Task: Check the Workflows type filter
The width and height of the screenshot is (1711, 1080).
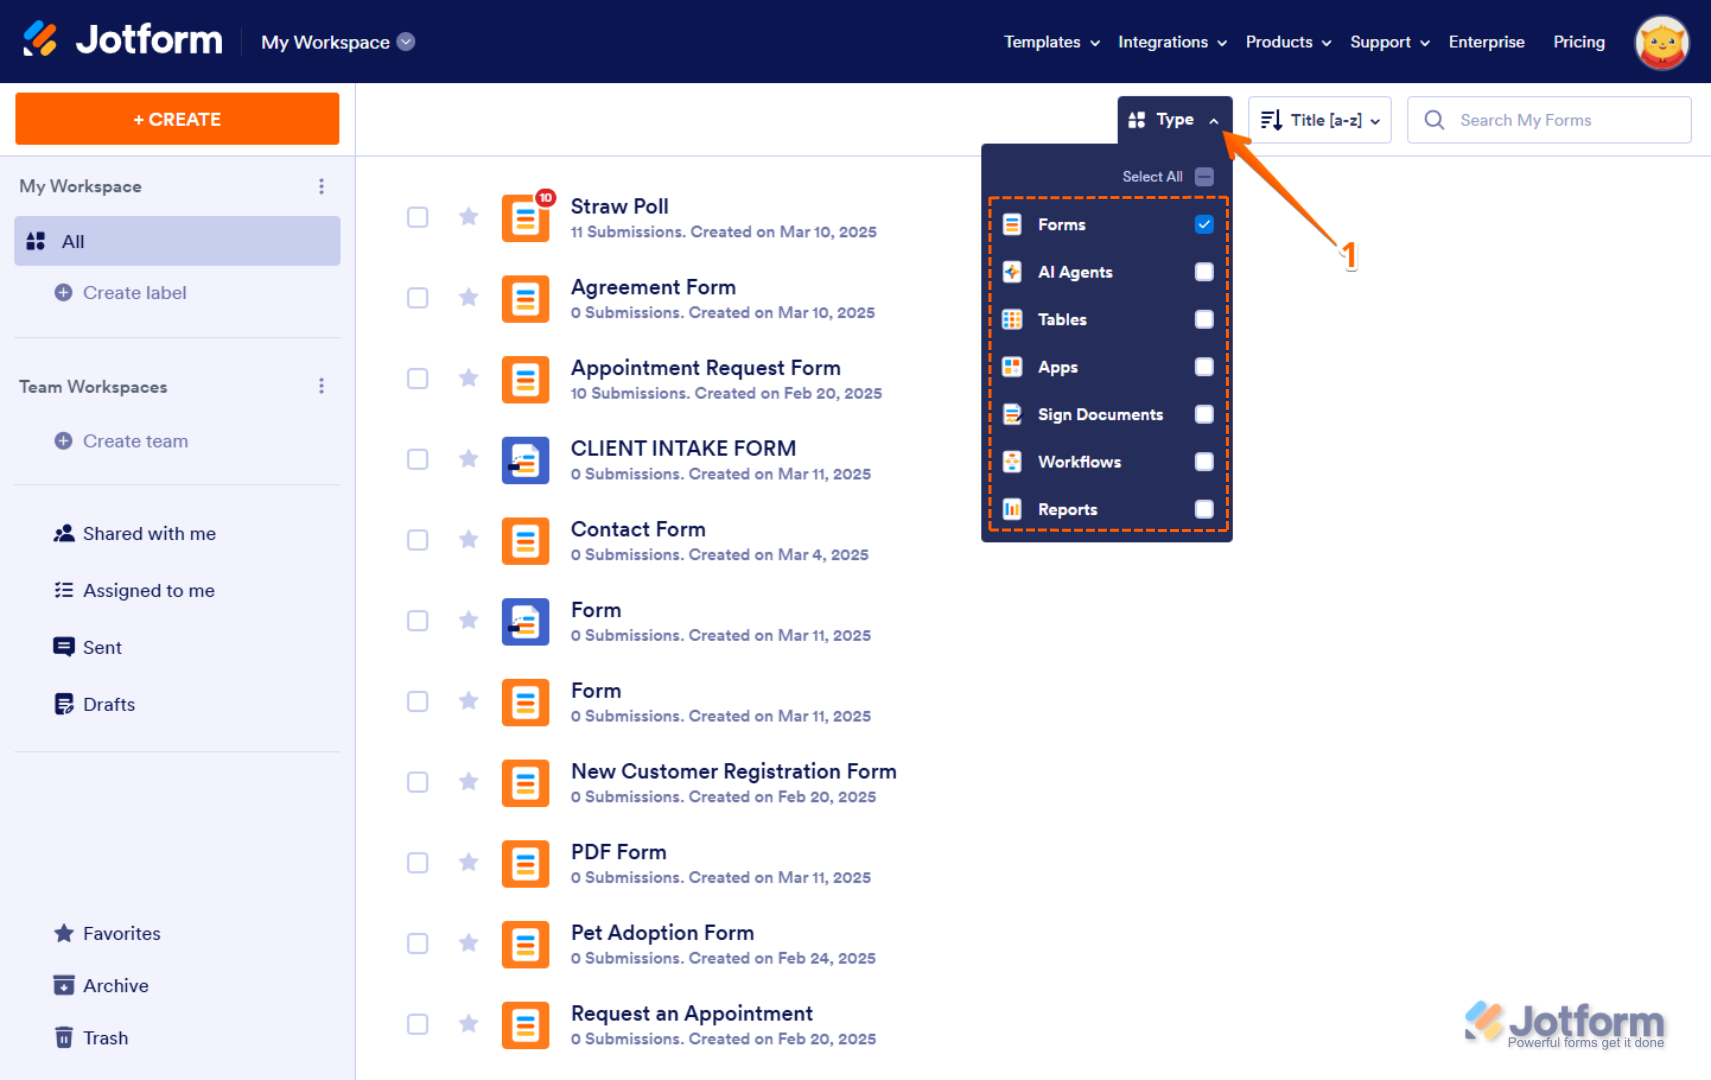Action: [x=1204, y=462]
